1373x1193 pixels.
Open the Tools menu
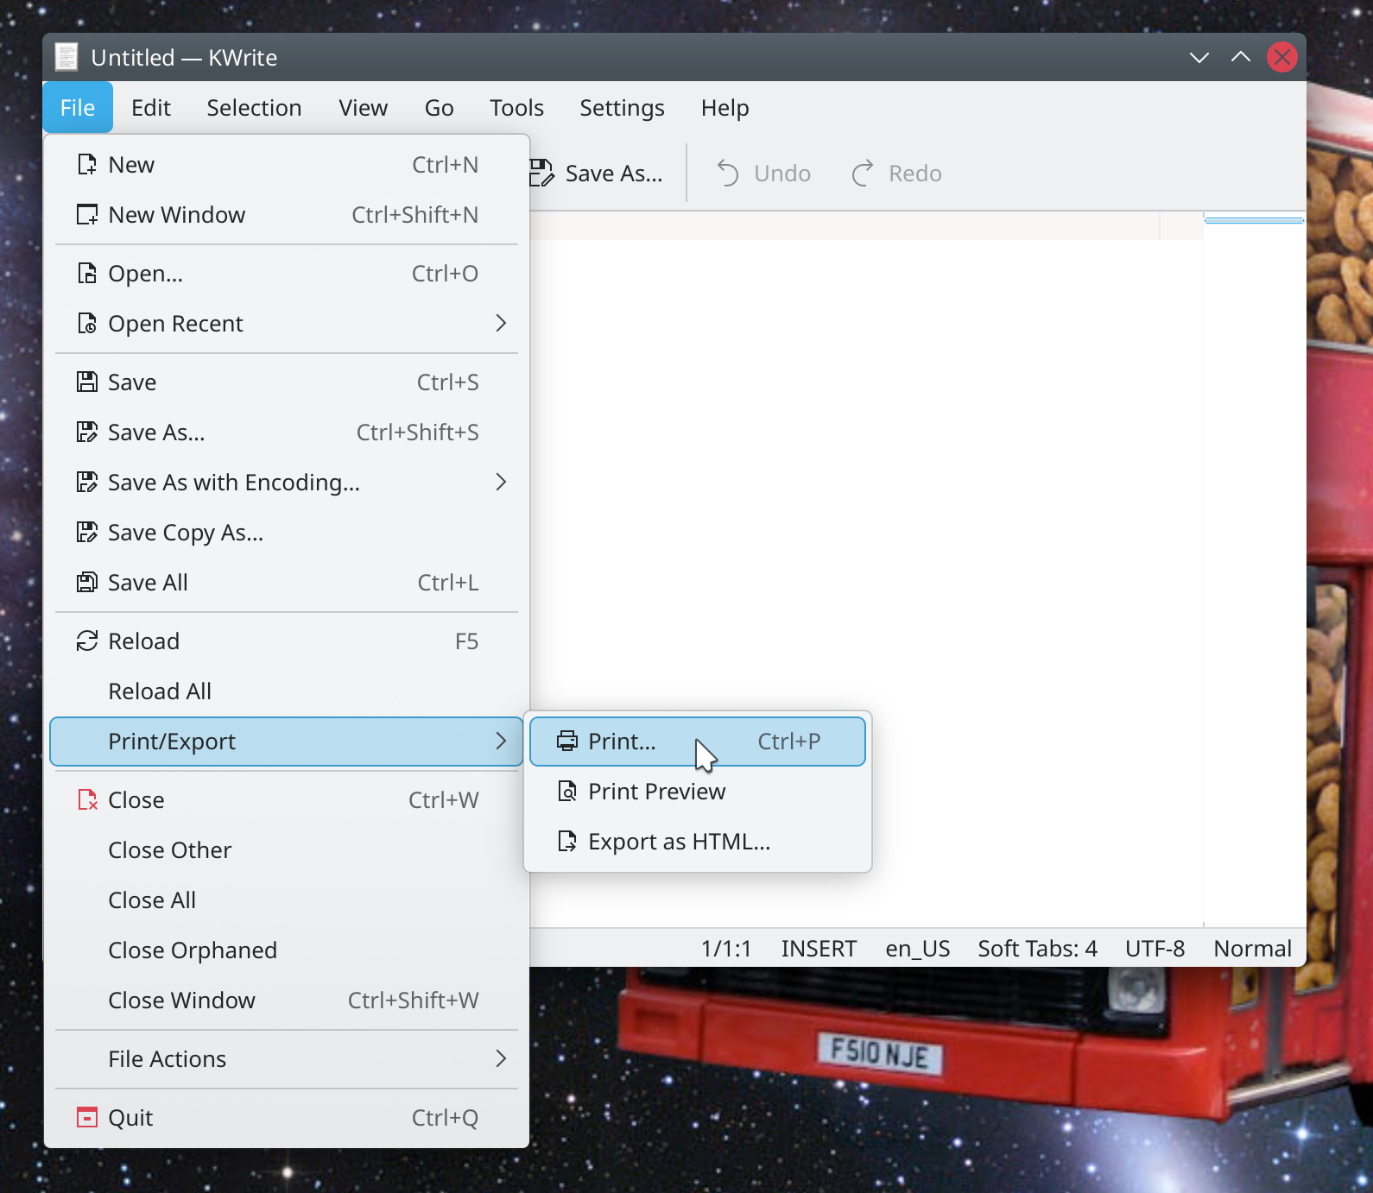(516, 108)
